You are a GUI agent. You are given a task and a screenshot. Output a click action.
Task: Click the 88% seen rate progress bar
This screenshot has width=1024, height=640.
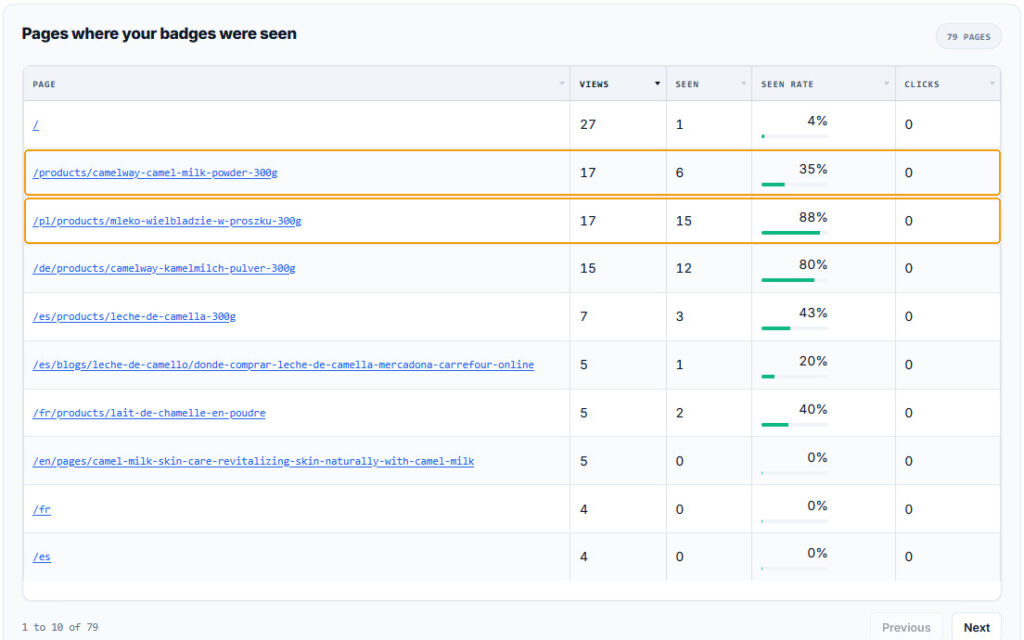coord(794,232)
